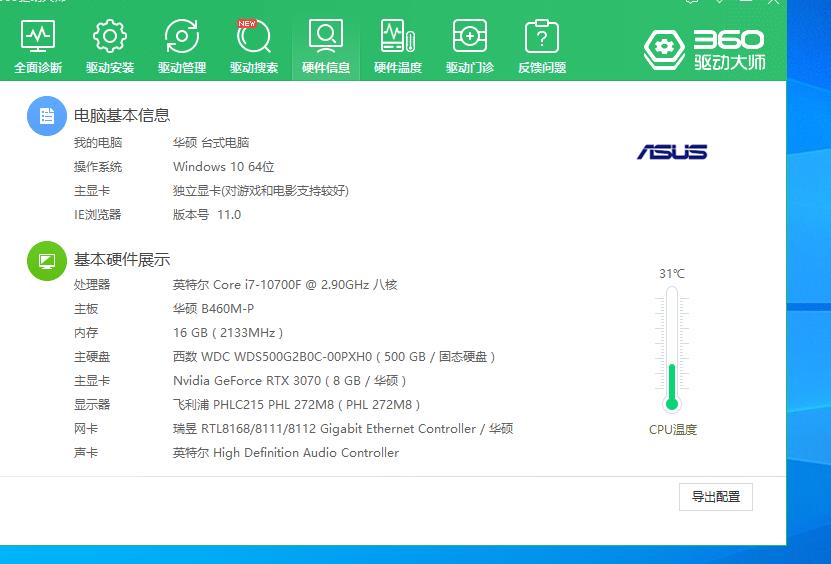Screen dimensions: 831x564
Task: Click the 华硕 B460M-P motherboard entry
Action: click(213, 309)
